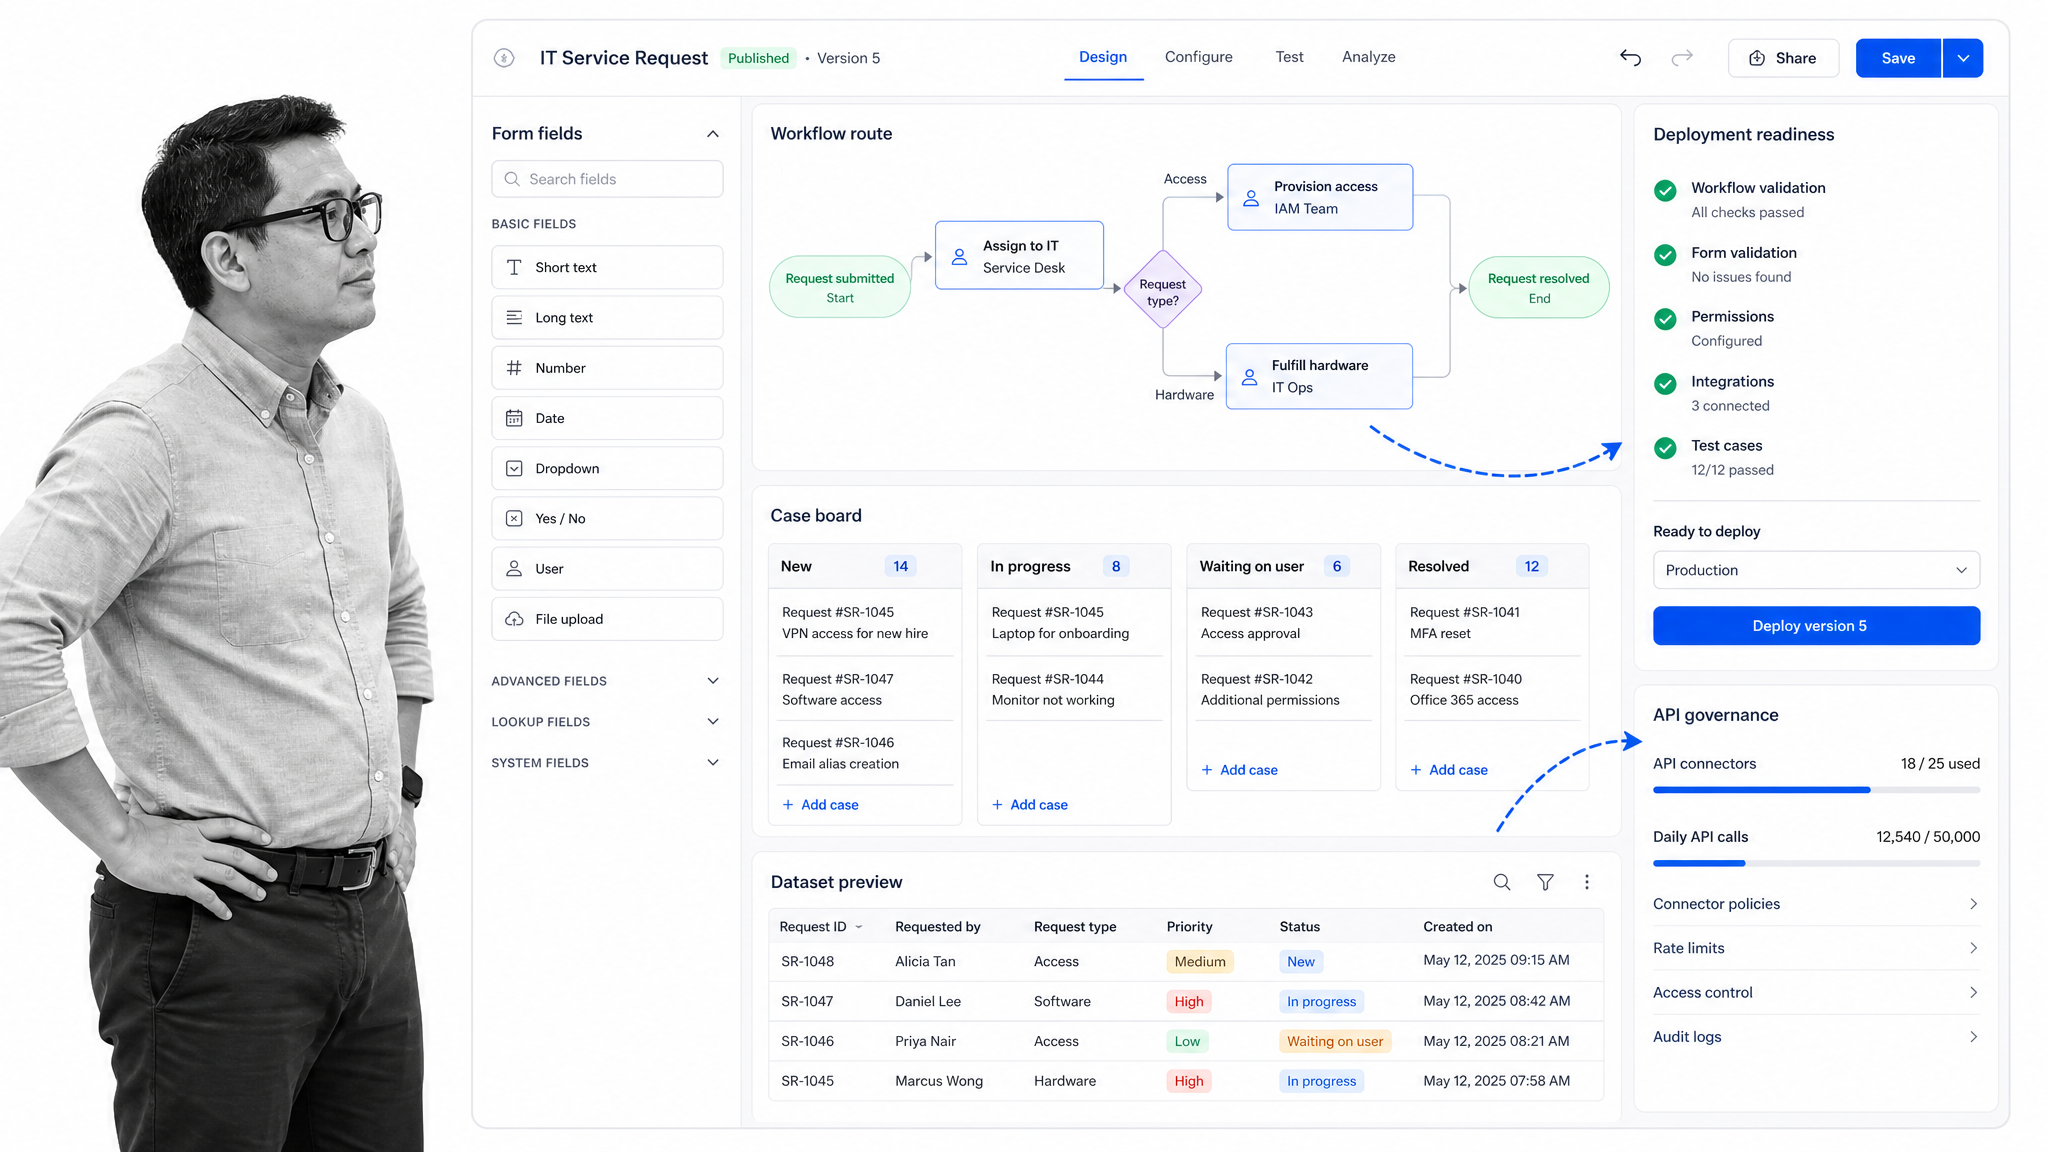Open case SR-1041 MFA reset
This screenshot has height=1152, width=2048.
pyautogui.click(x=1493, y=623)
